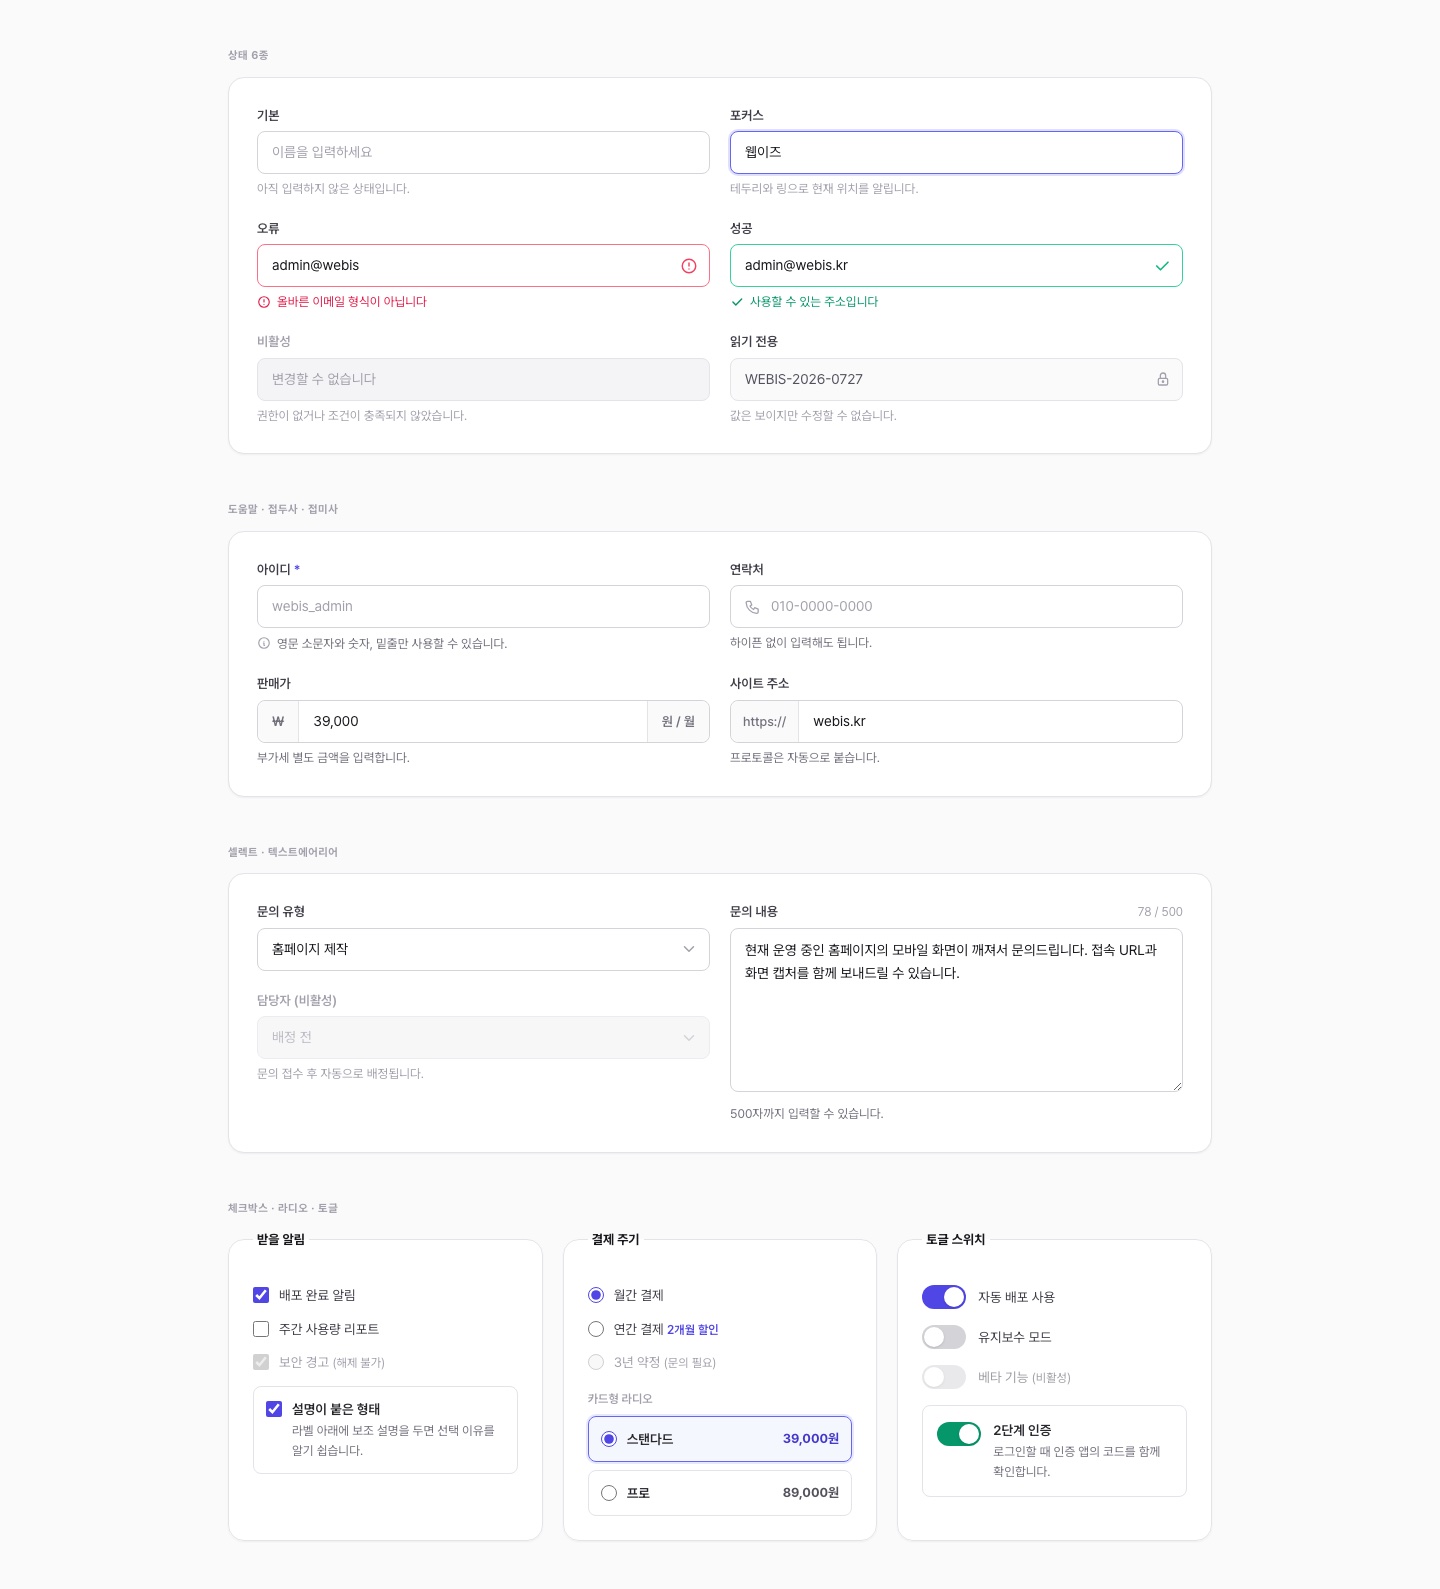The width and height of the screenshot is (1440, 1589).
Task: Click the chevron on 홈페이지 제작 select
Action: pos(689,950)
